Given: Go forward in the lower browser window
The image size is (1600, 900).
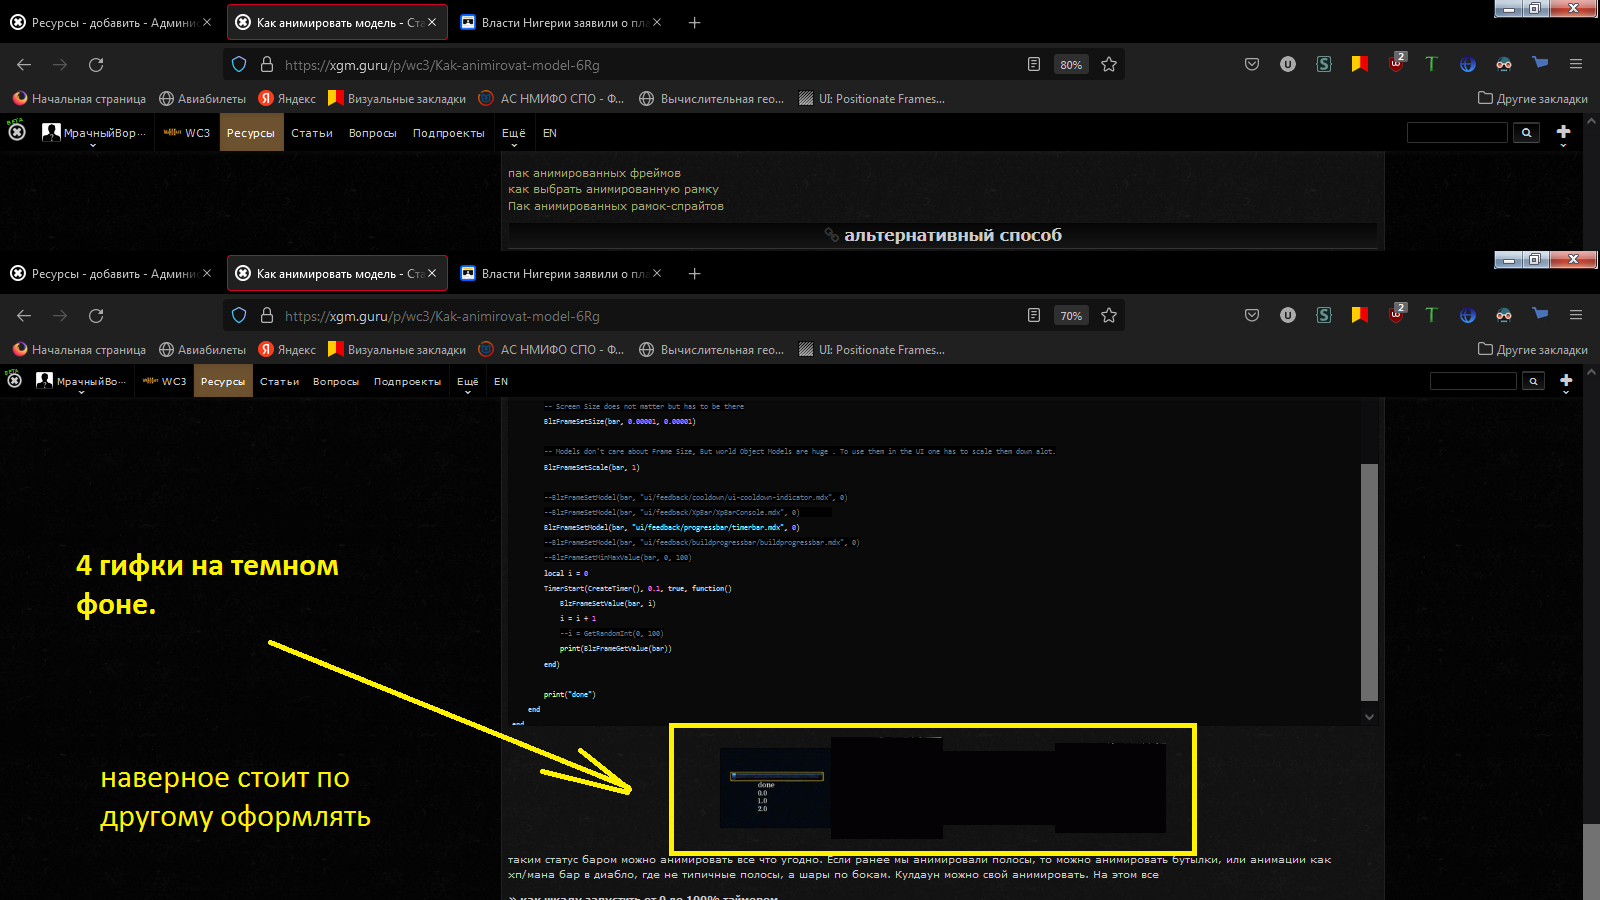Looking at the screenshot, I should [60, 316].
